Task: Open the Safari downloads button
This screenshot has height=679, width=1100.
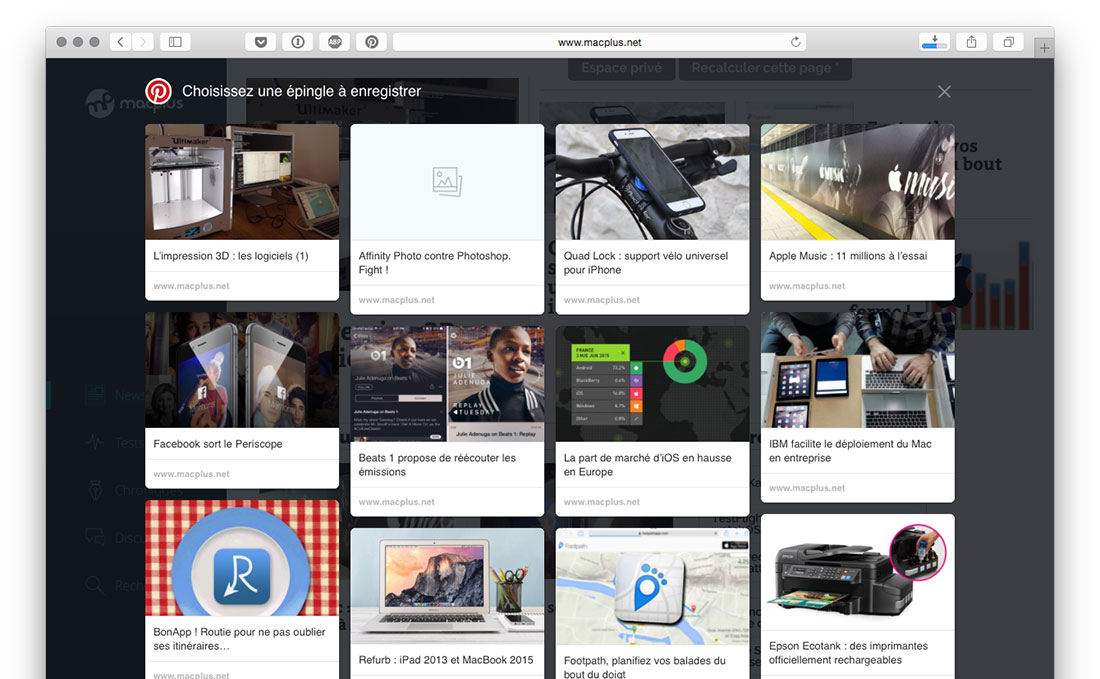Action: tap(934, 42)
